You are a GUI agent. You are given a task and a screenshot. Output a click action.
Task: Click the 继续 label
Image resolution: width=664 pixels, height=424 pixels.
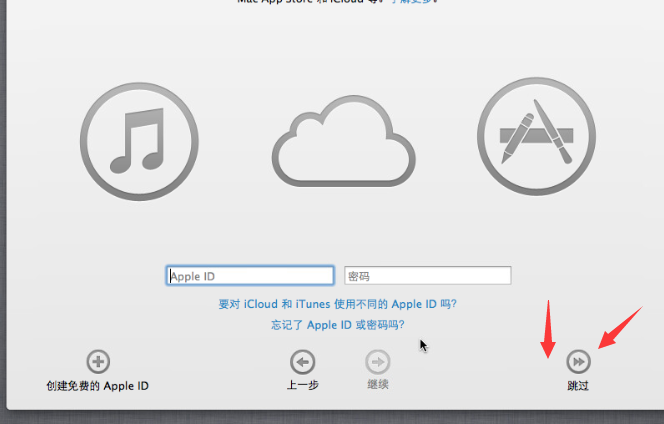click(x=378, y=385)
